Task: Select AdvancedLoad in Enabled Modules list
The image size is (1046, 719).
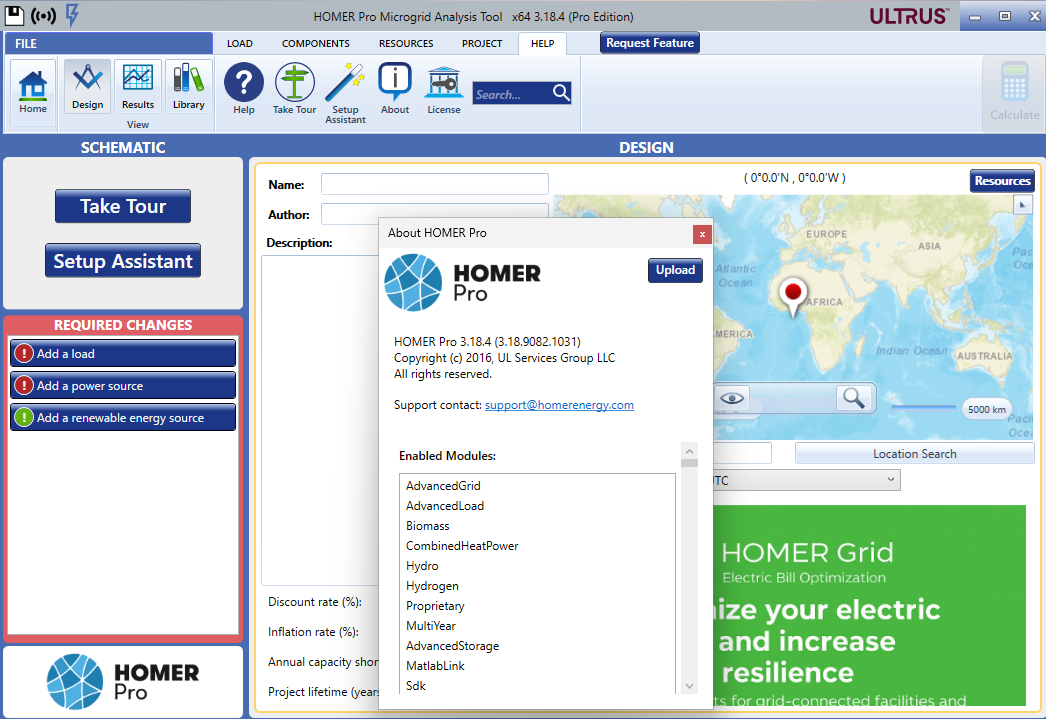Action: (445, 506)
